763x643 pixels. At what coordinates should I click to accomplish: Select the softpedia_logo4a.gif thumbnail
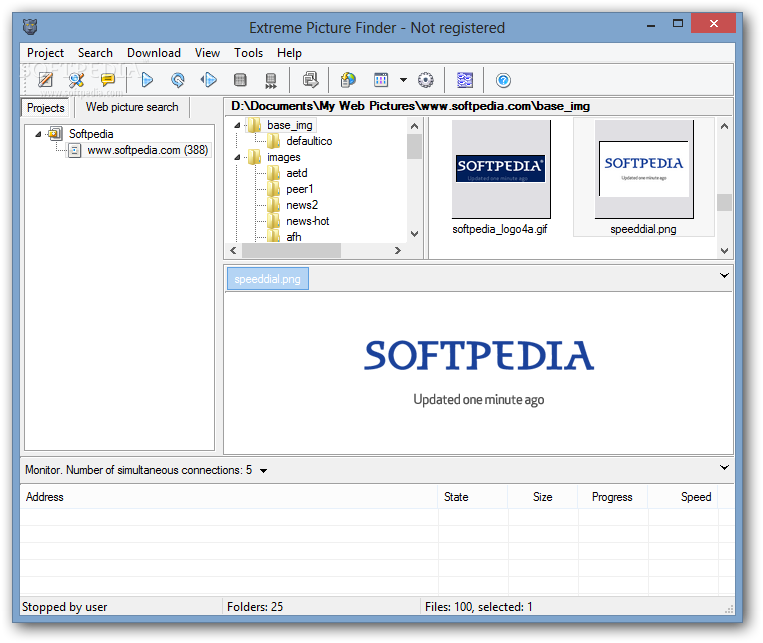coord(500,178)
